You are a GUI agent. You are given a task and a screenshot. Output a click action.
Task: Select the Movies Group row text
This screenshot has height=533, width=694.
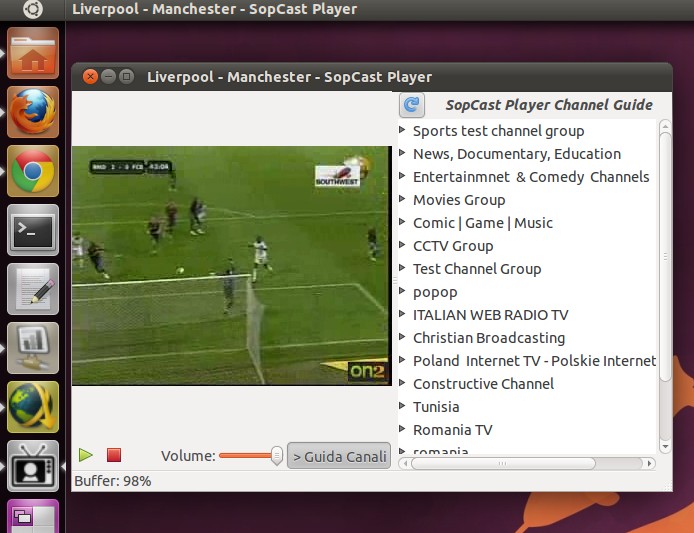pos(459,200)
